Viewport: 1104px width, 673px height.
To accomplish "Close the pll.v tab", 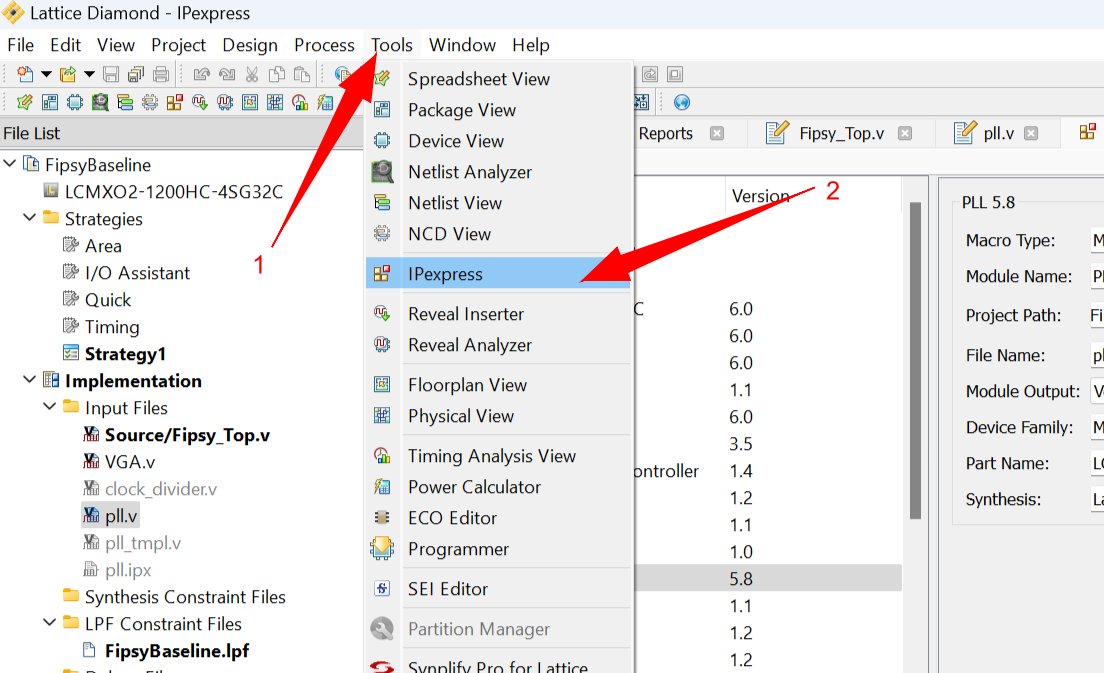I will click(x=1031, y=133).
